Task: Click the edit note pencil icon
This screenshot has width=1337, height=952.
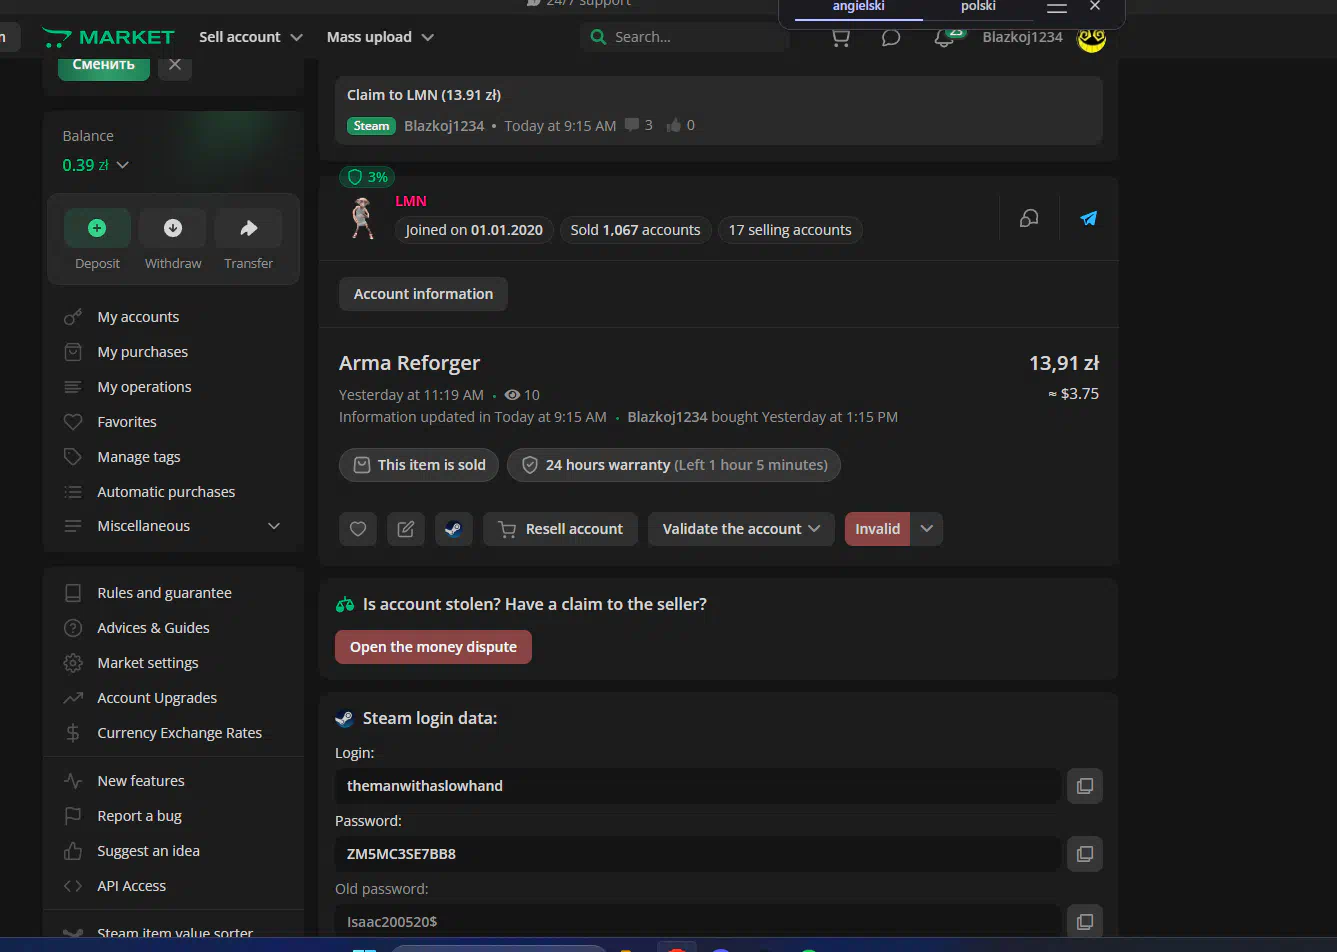Action: point(406,529)
